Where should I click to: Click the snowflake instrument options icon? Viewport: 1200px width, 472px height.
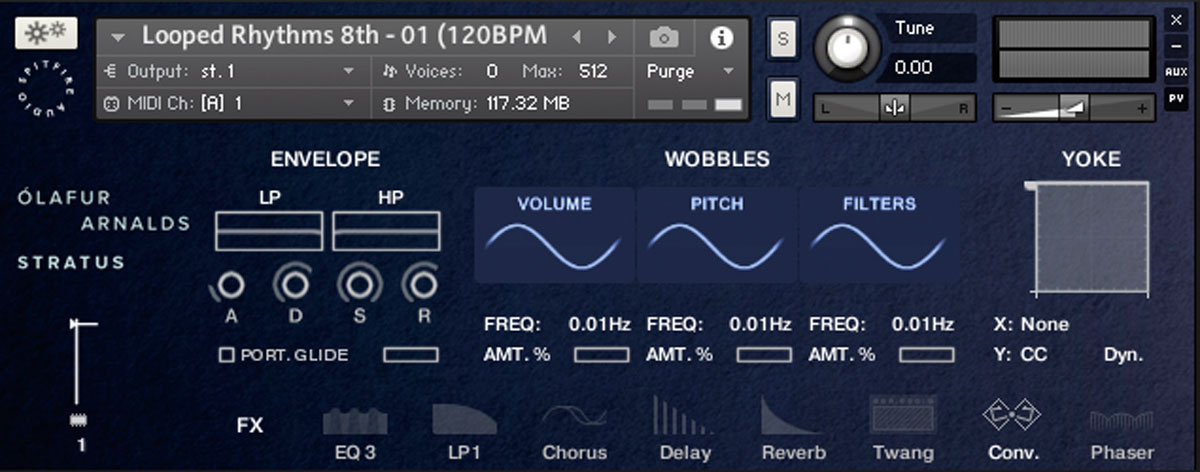click(46, 33)
